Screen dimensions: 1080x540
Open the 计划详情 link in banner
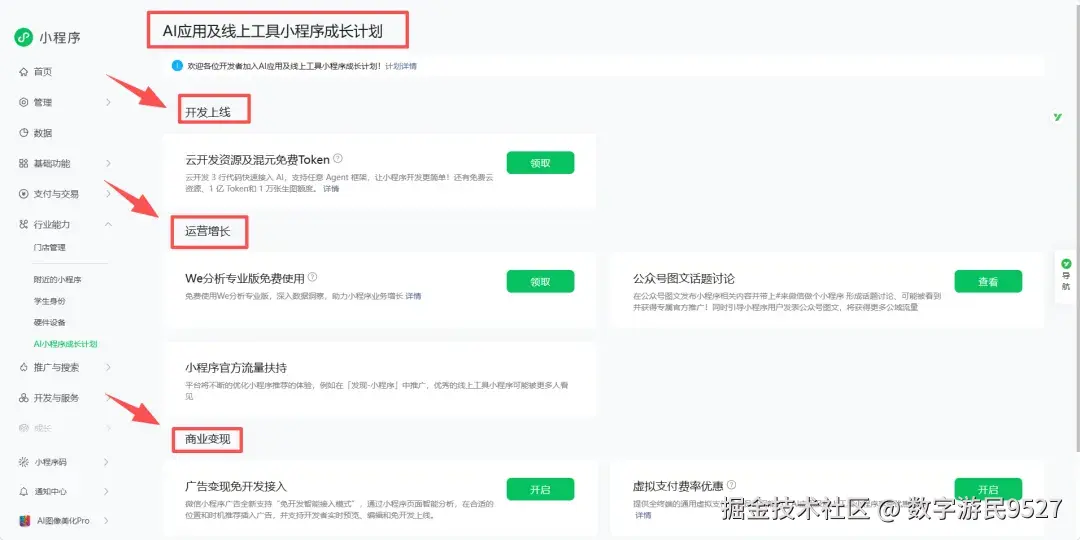coord(401,66)
